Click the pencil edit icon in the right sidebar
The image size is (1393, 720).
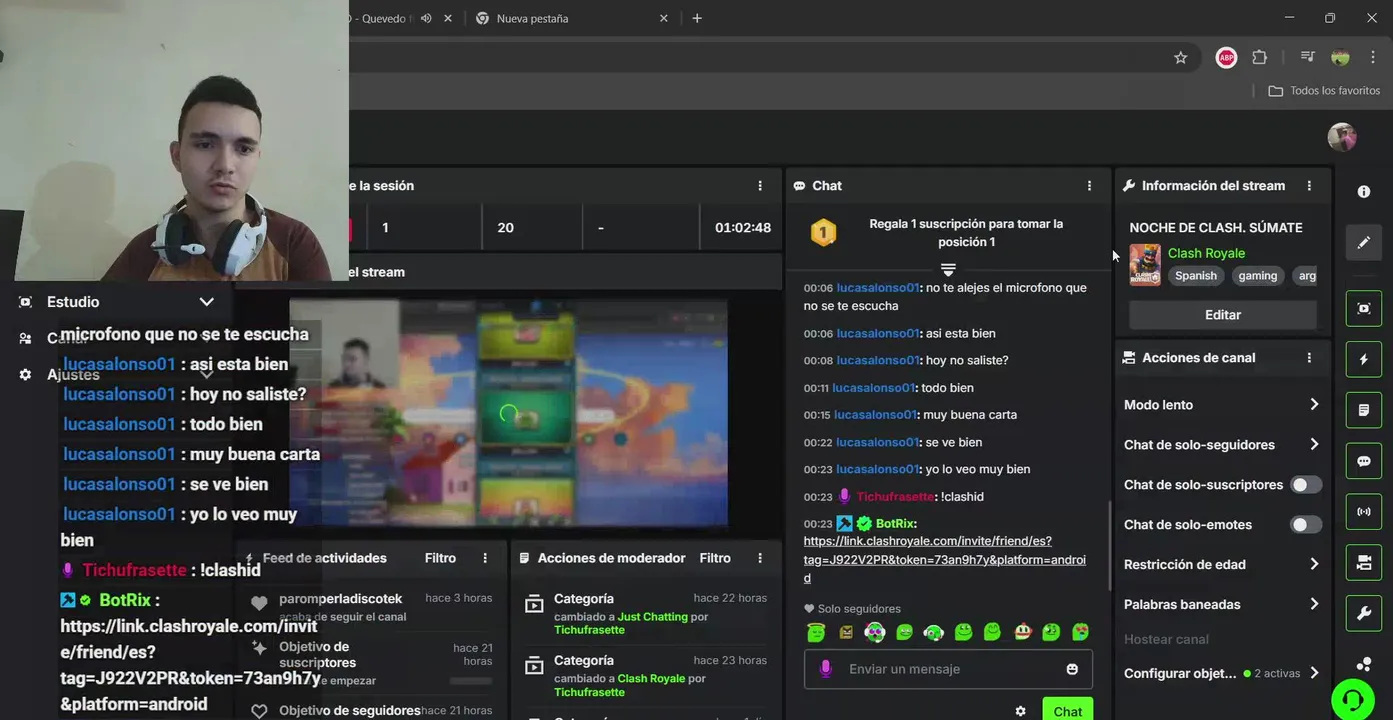[x=1363, y=242]
